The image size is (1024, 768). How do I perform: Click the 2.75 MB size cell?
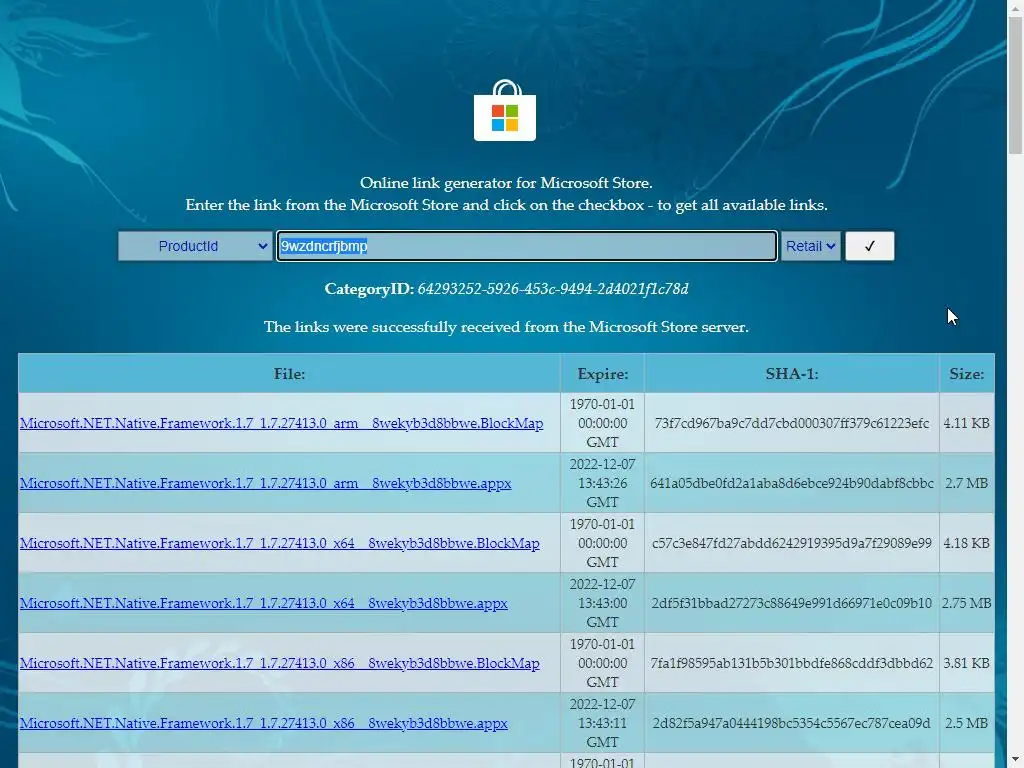tap(967, 603)
